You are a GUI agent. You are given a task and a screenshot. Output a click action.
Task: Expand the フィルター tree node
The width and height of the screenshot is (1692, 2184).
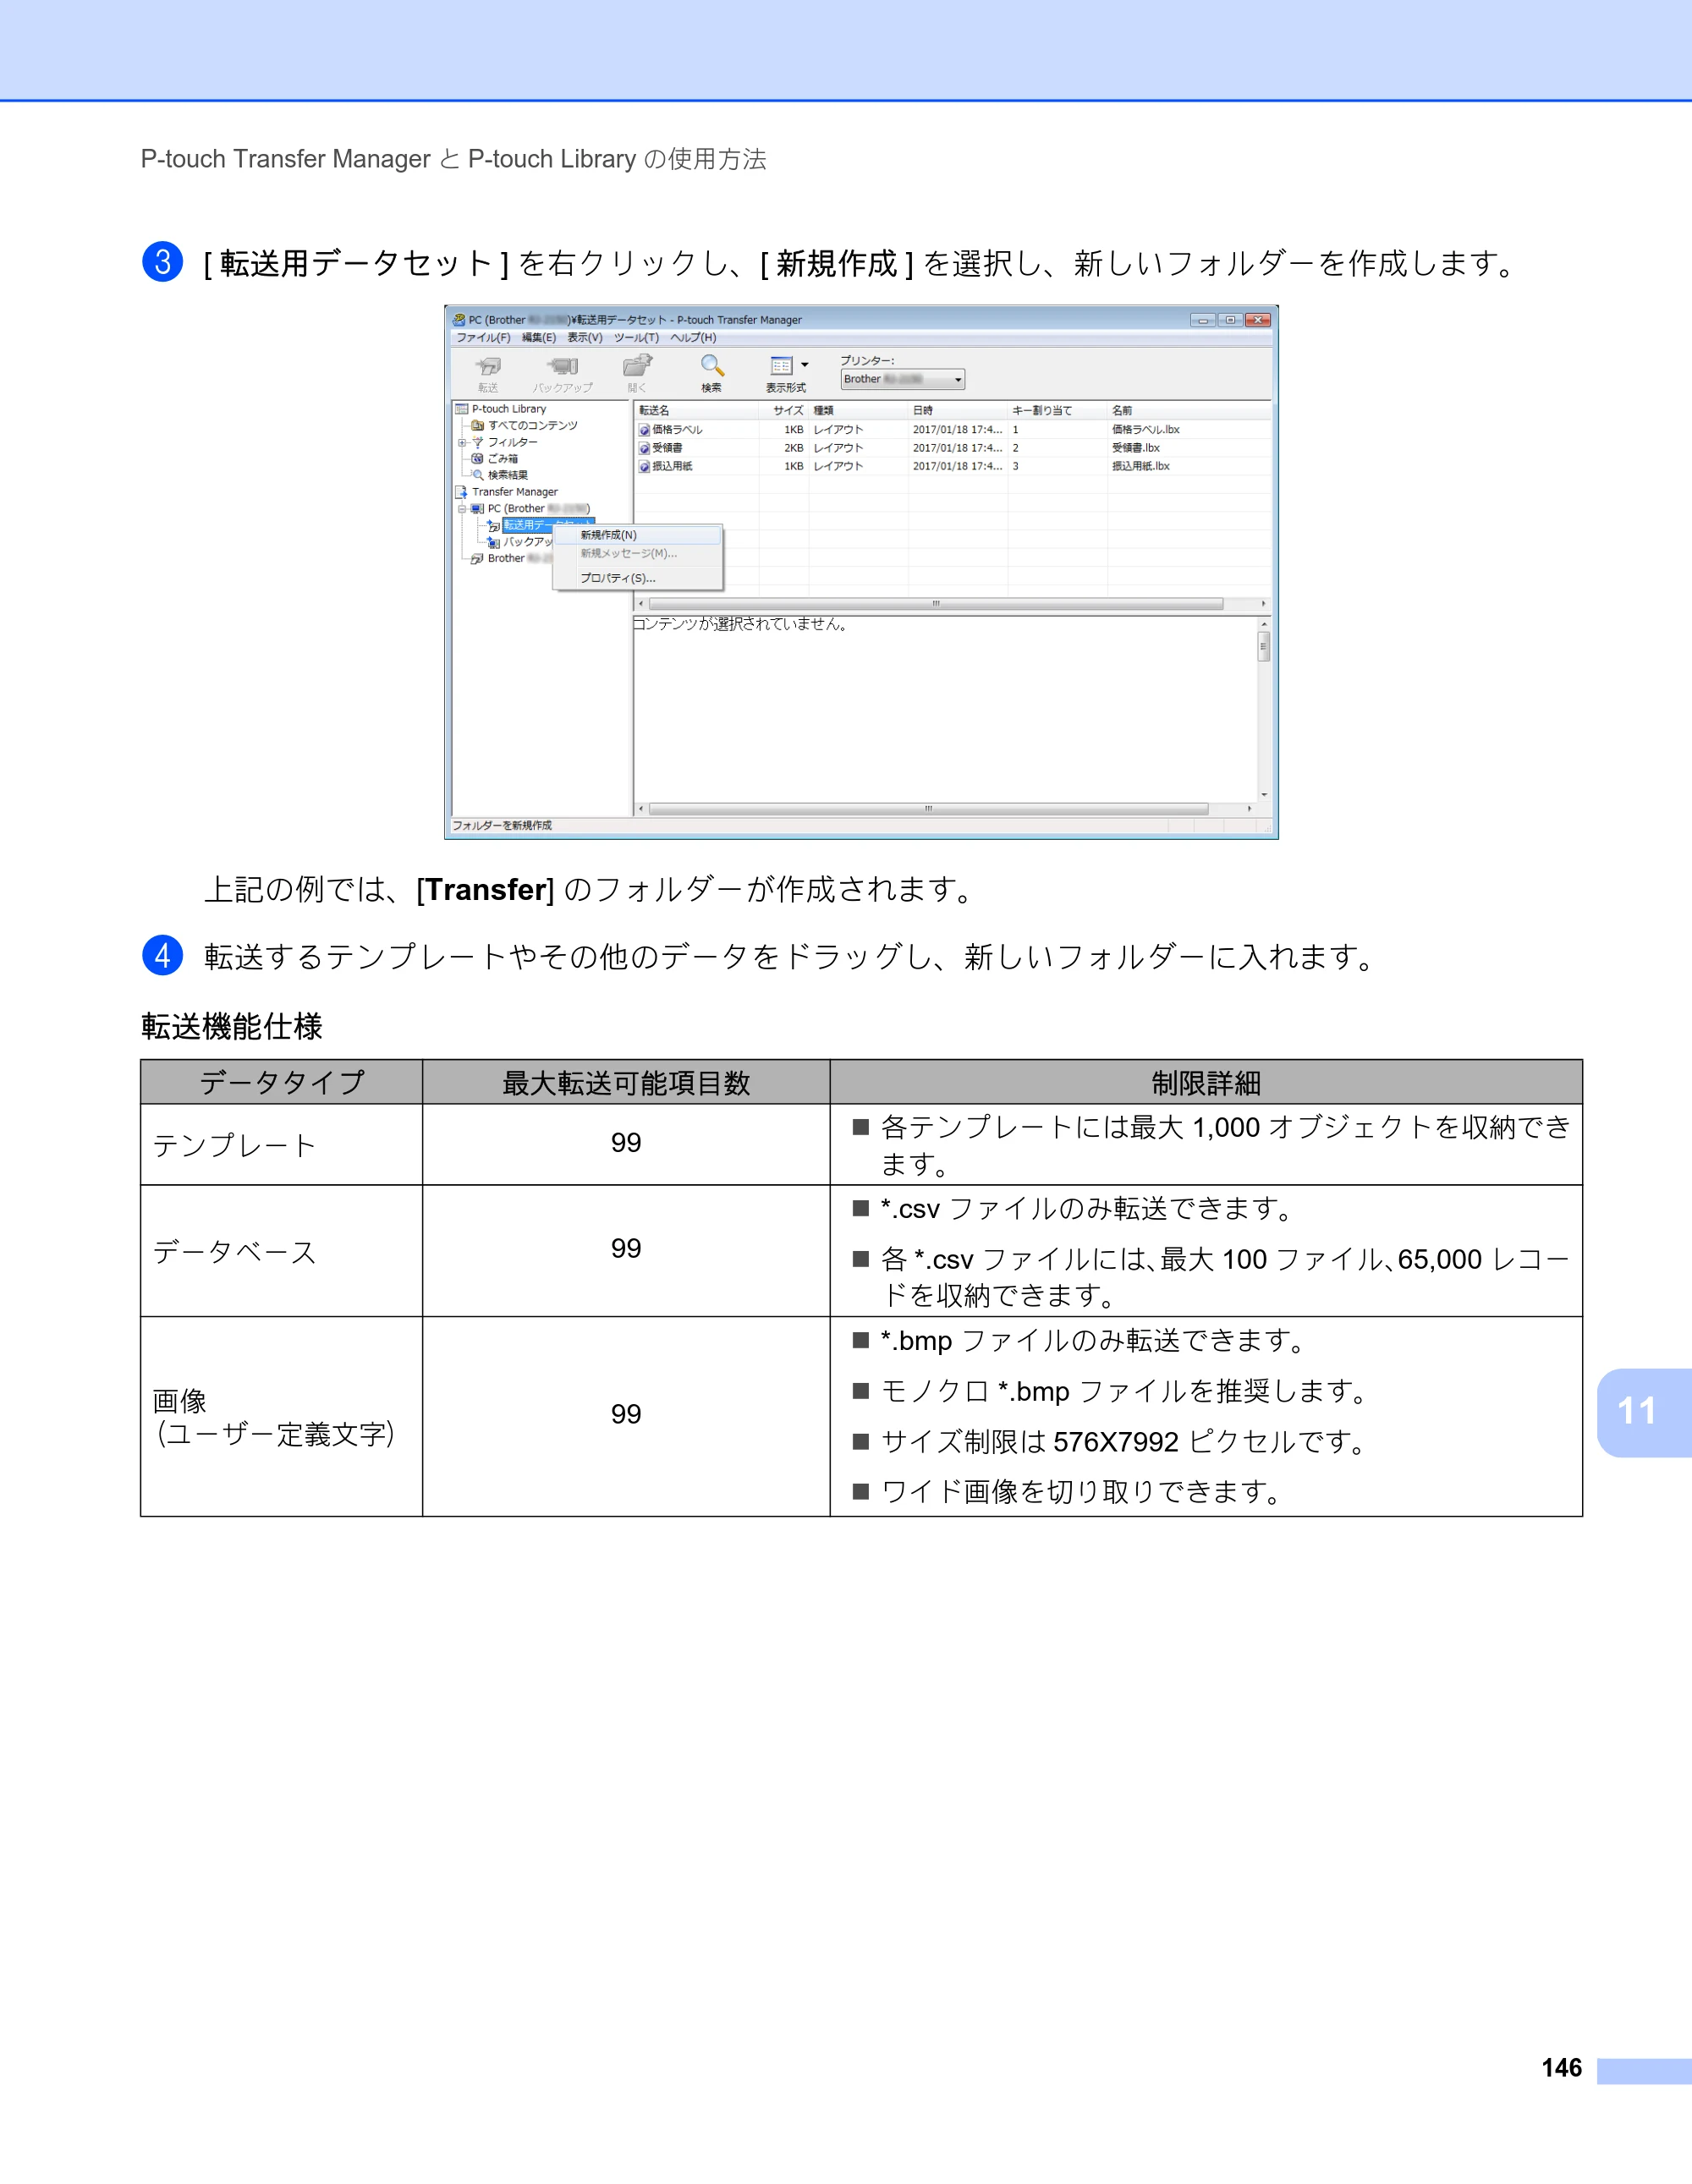(462, 442)
